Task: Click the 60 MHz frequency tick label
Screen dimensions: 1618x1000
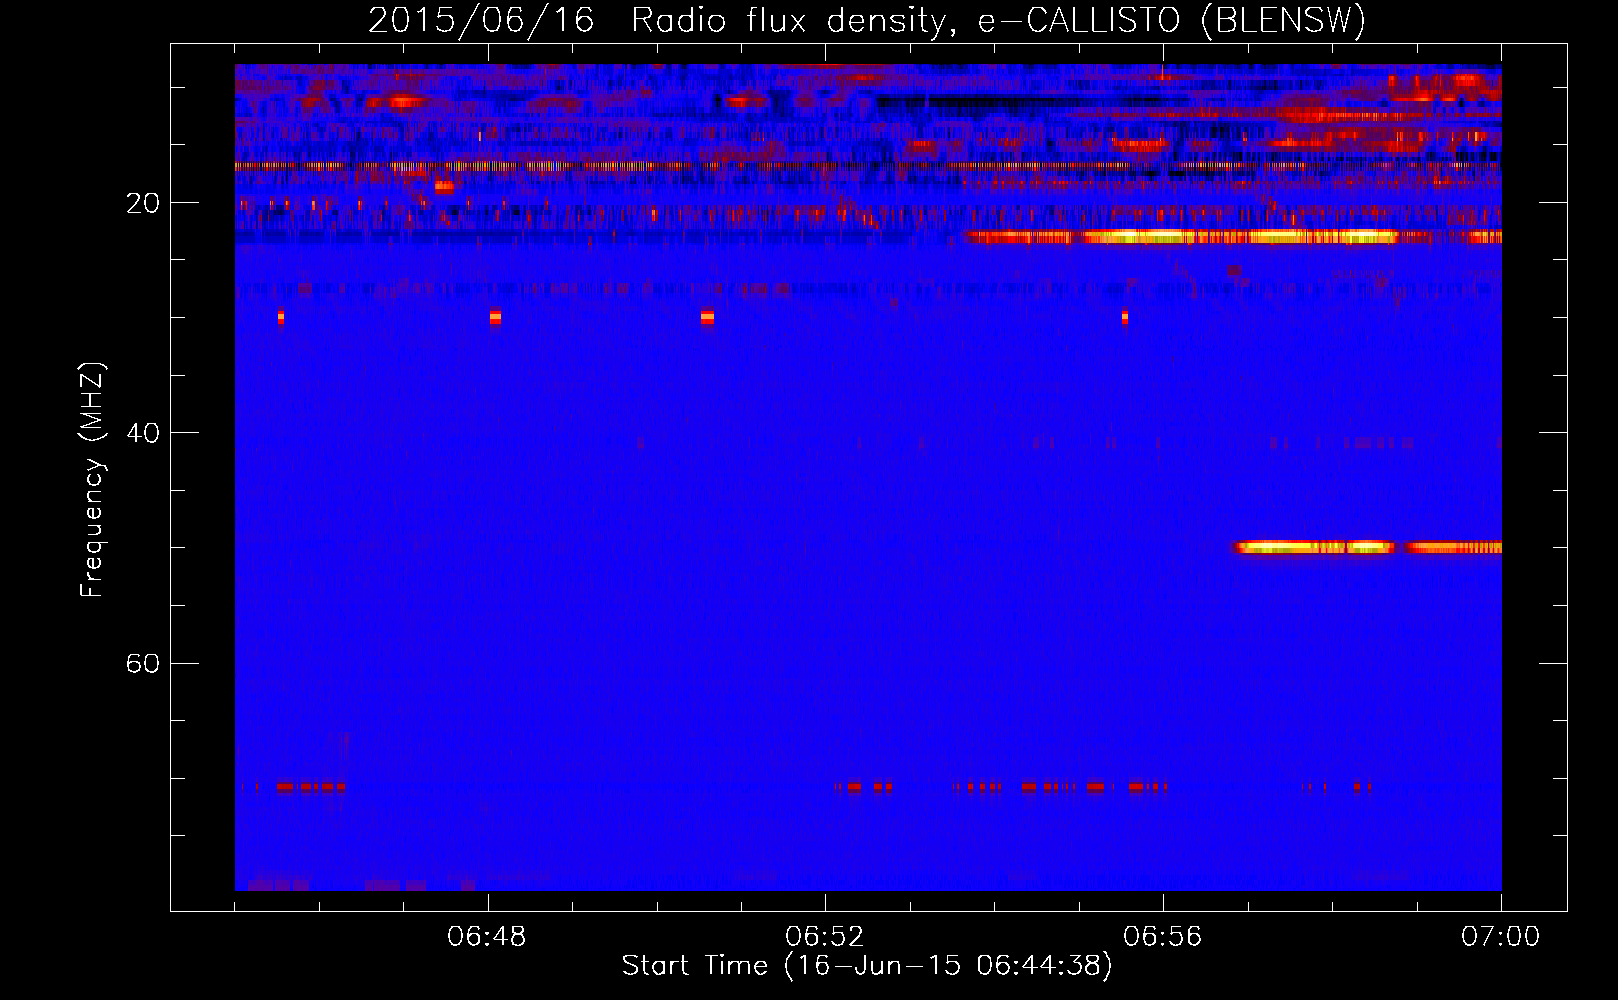Action: (x=143, y=663)
